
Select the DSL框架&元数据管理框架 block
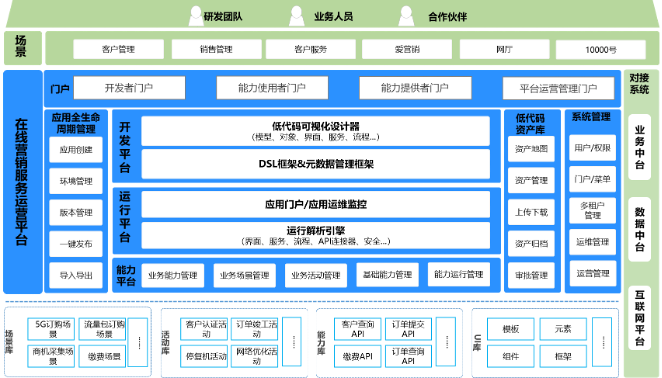(x=315, y=164)
